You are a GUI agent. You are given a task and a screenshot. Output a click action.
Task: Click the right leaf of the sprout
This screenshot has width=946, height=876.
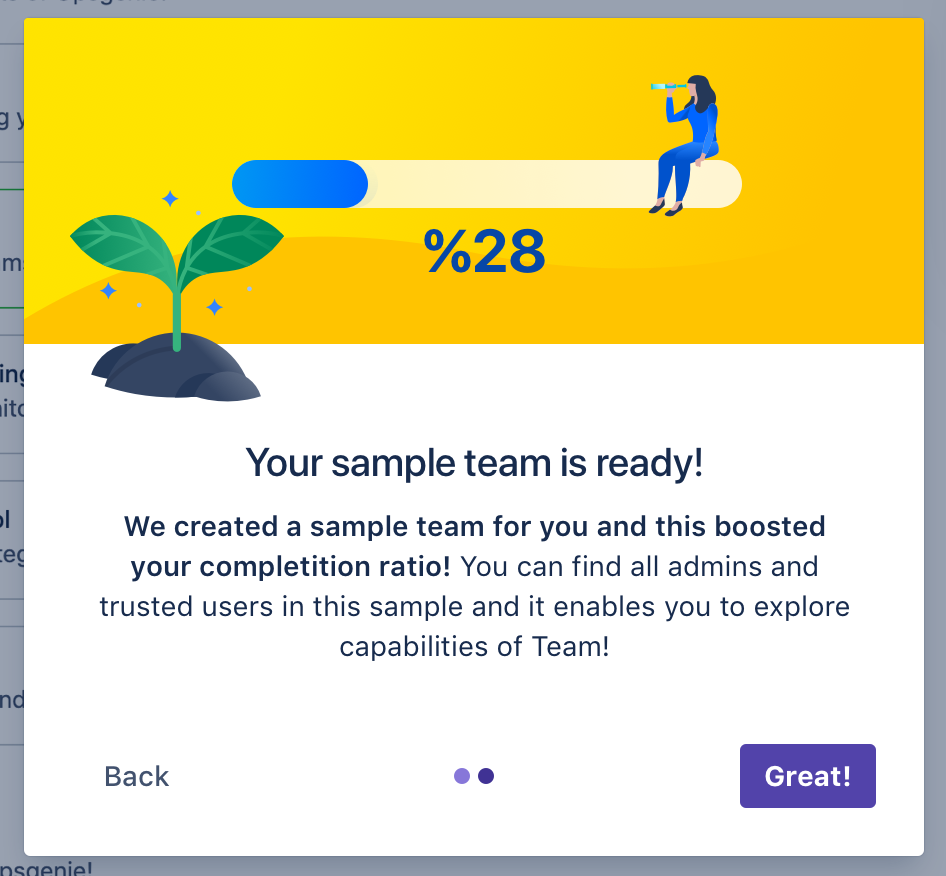coord(232,244)
